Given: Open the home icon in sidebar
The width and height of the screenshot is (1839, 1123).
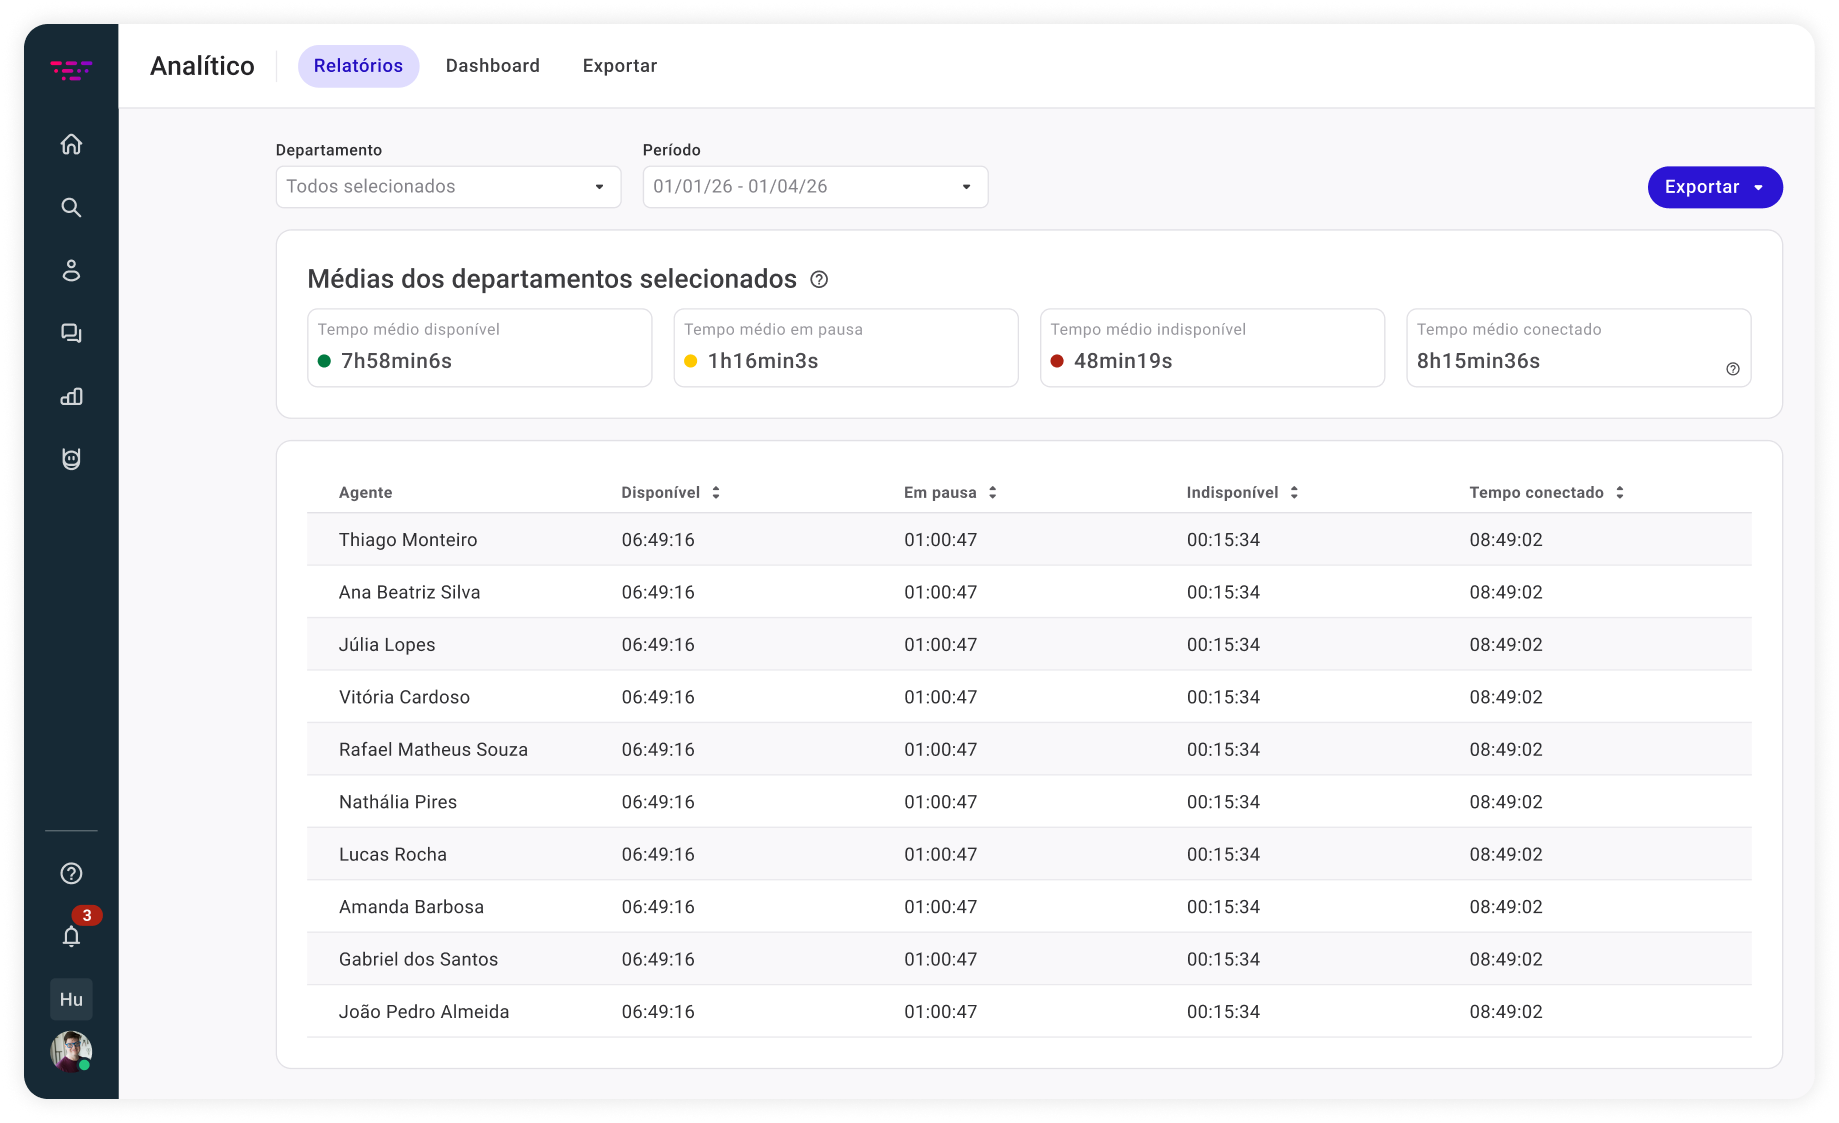Looking at the screenshot, I should [x=71, y=144].
